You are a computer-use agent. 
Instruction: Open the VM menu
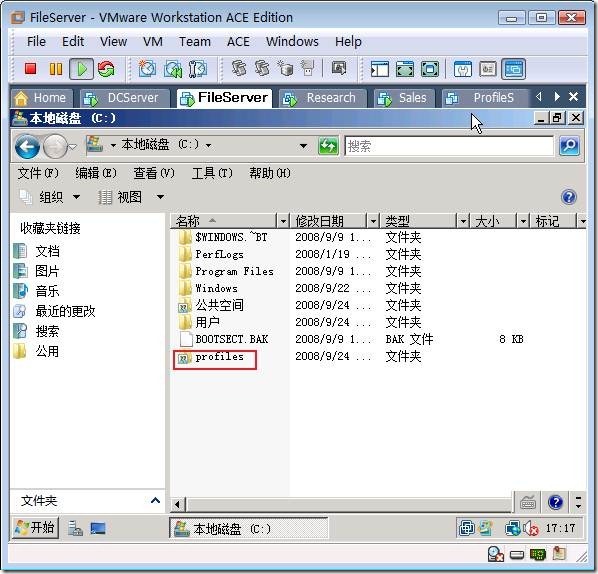[153, 41]
